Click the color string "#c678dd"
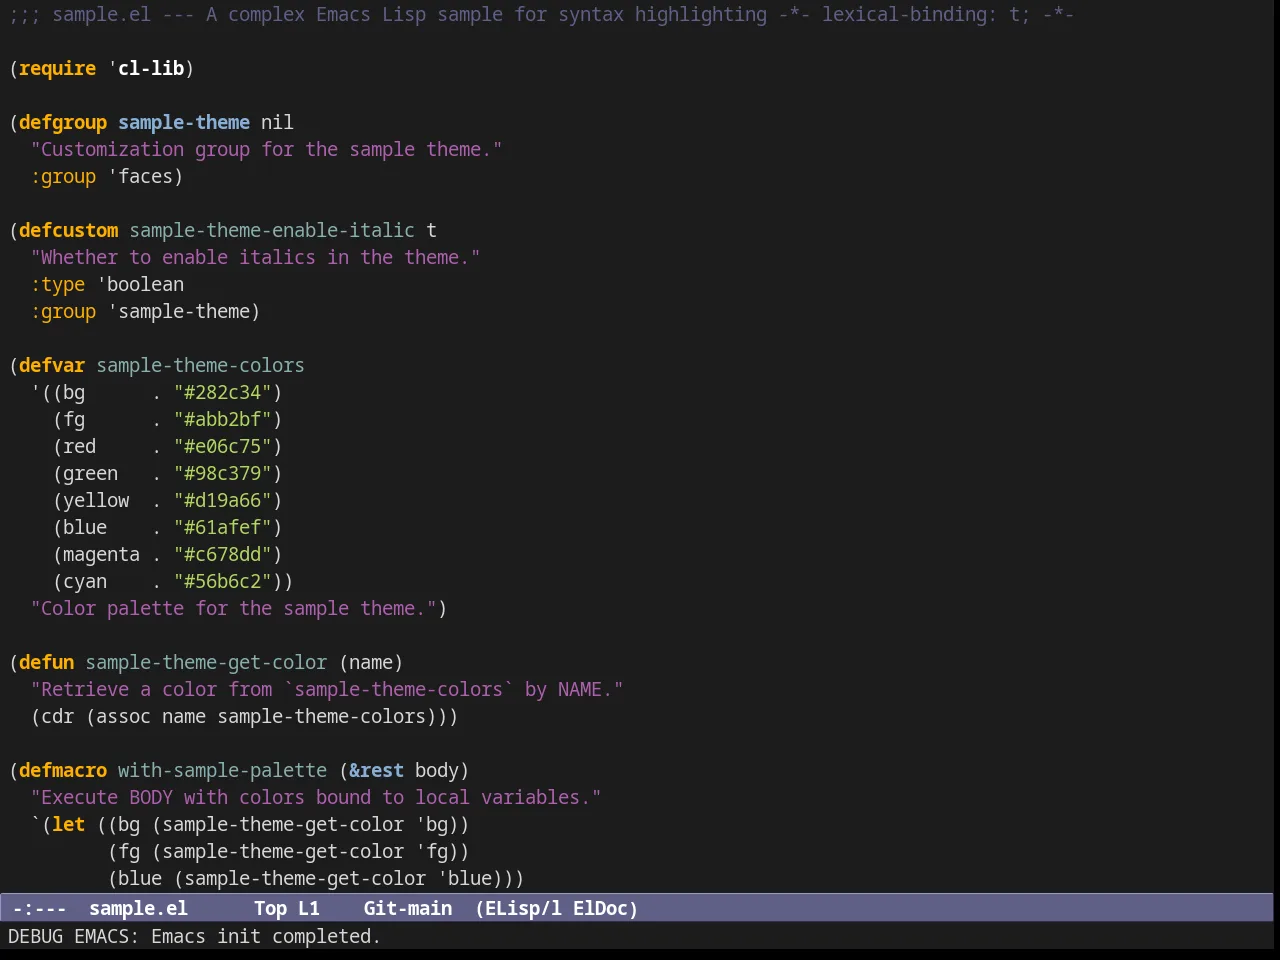 tap(223, 554)
